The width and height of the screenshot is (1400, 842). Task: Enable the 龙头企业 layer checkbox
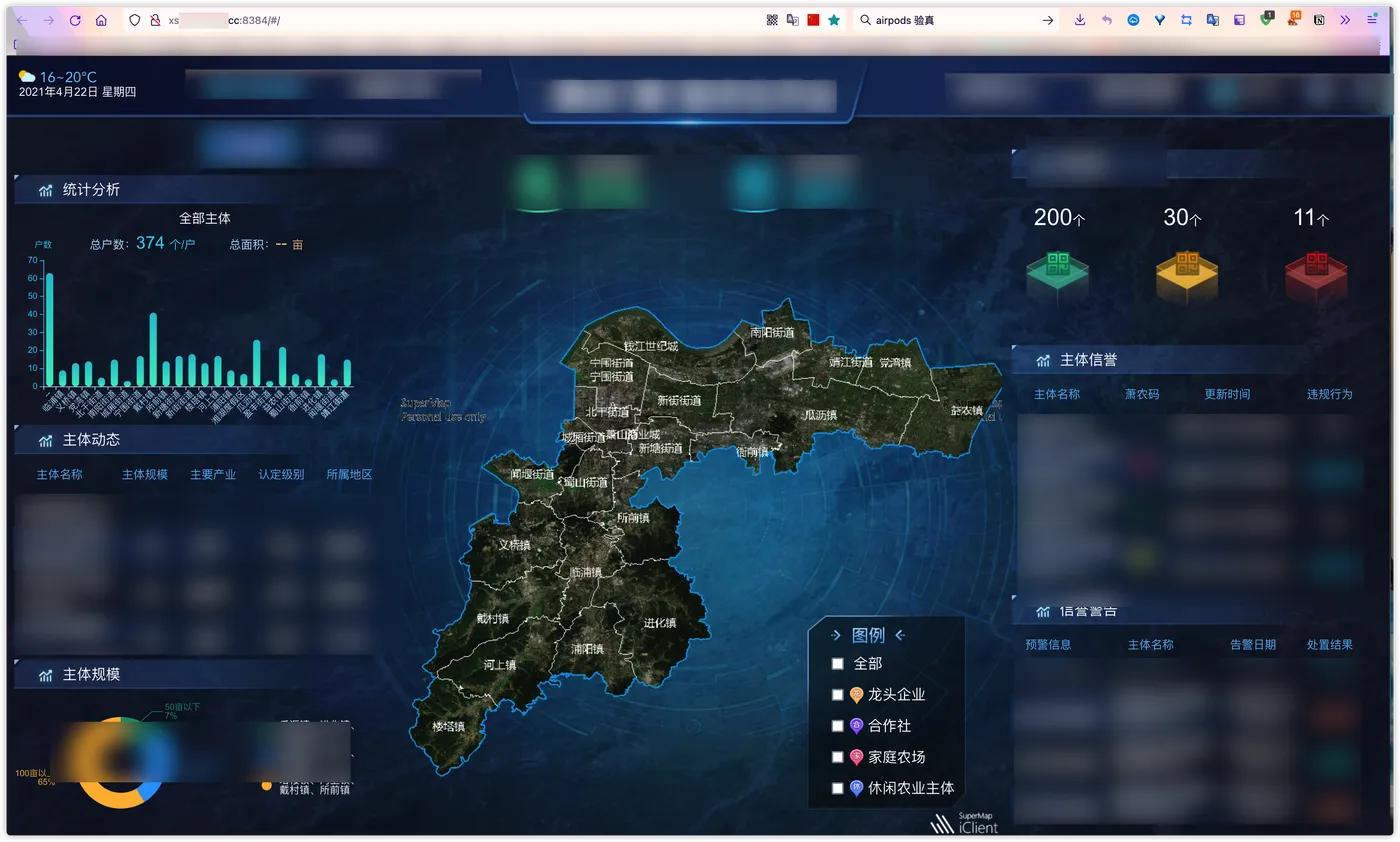(x=838, y=695)
